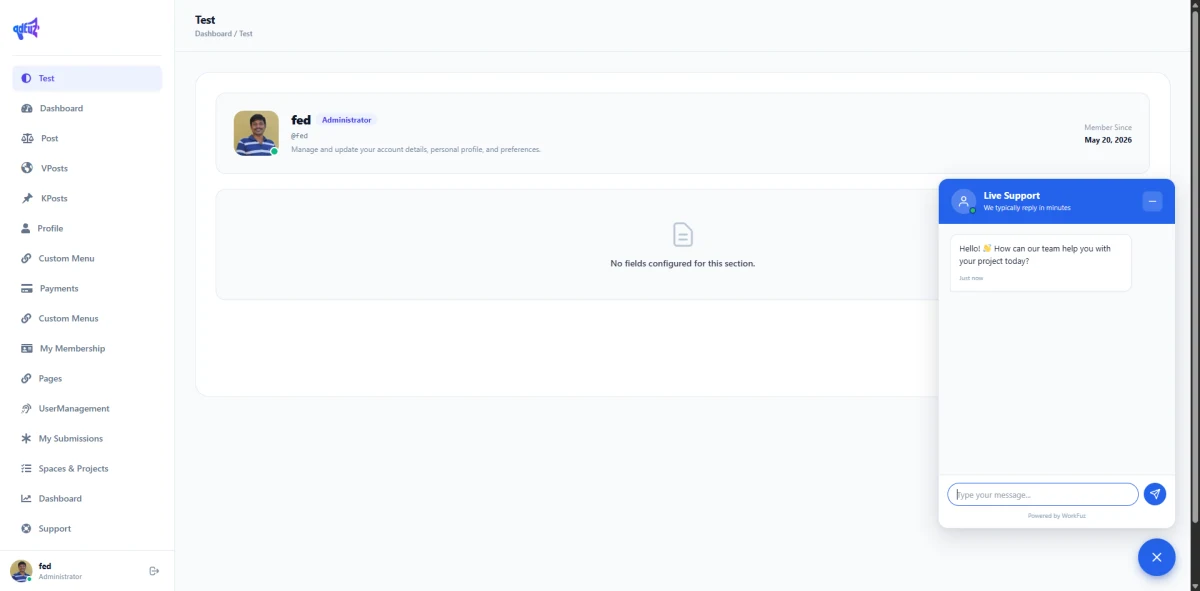
Task: Click the person icon next to Profile
Action: click(26, 228)
